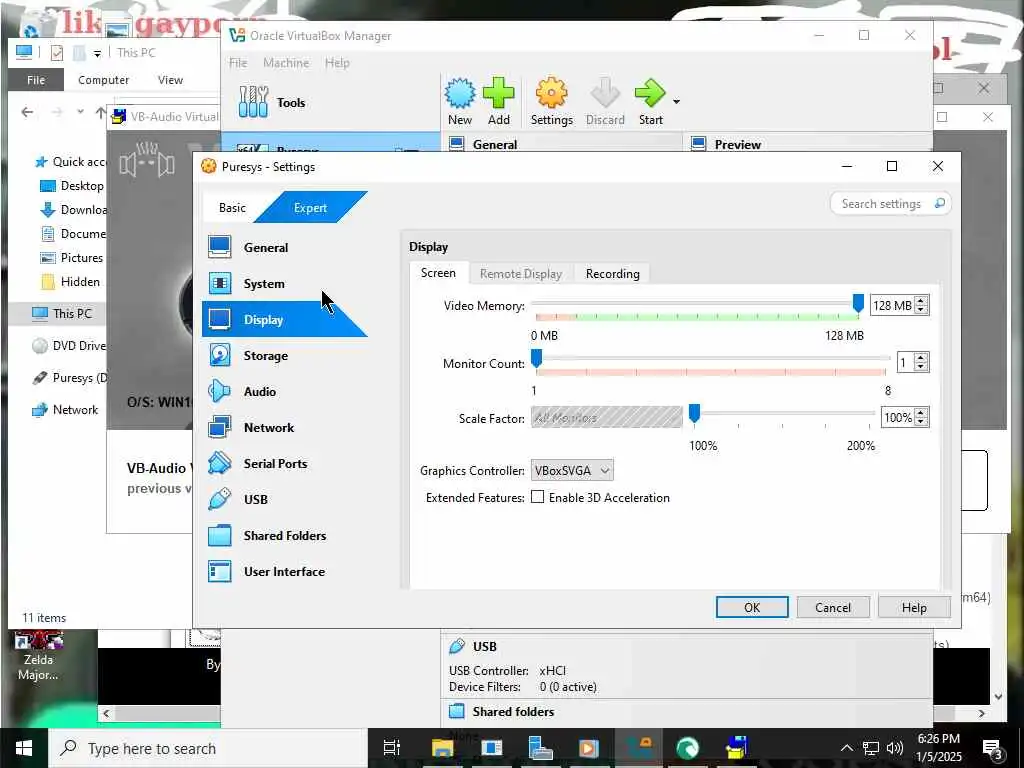Click the search magnifier in Search settings
Image resolution: width=1024 pixels, height=768 pixels.
939,204
